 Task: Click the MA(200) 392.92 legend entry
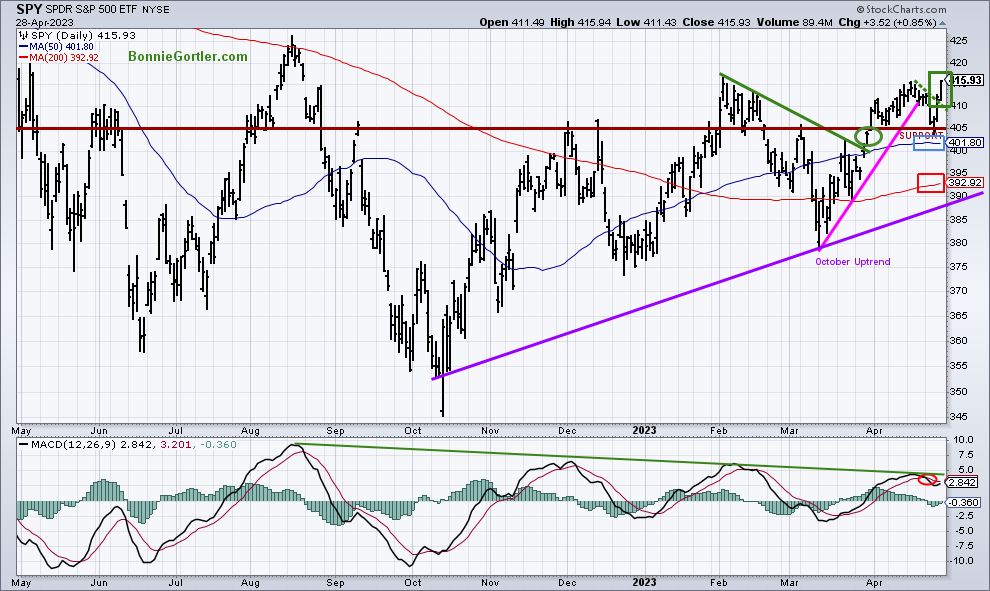pyautogui.click(x=59, y=57)
